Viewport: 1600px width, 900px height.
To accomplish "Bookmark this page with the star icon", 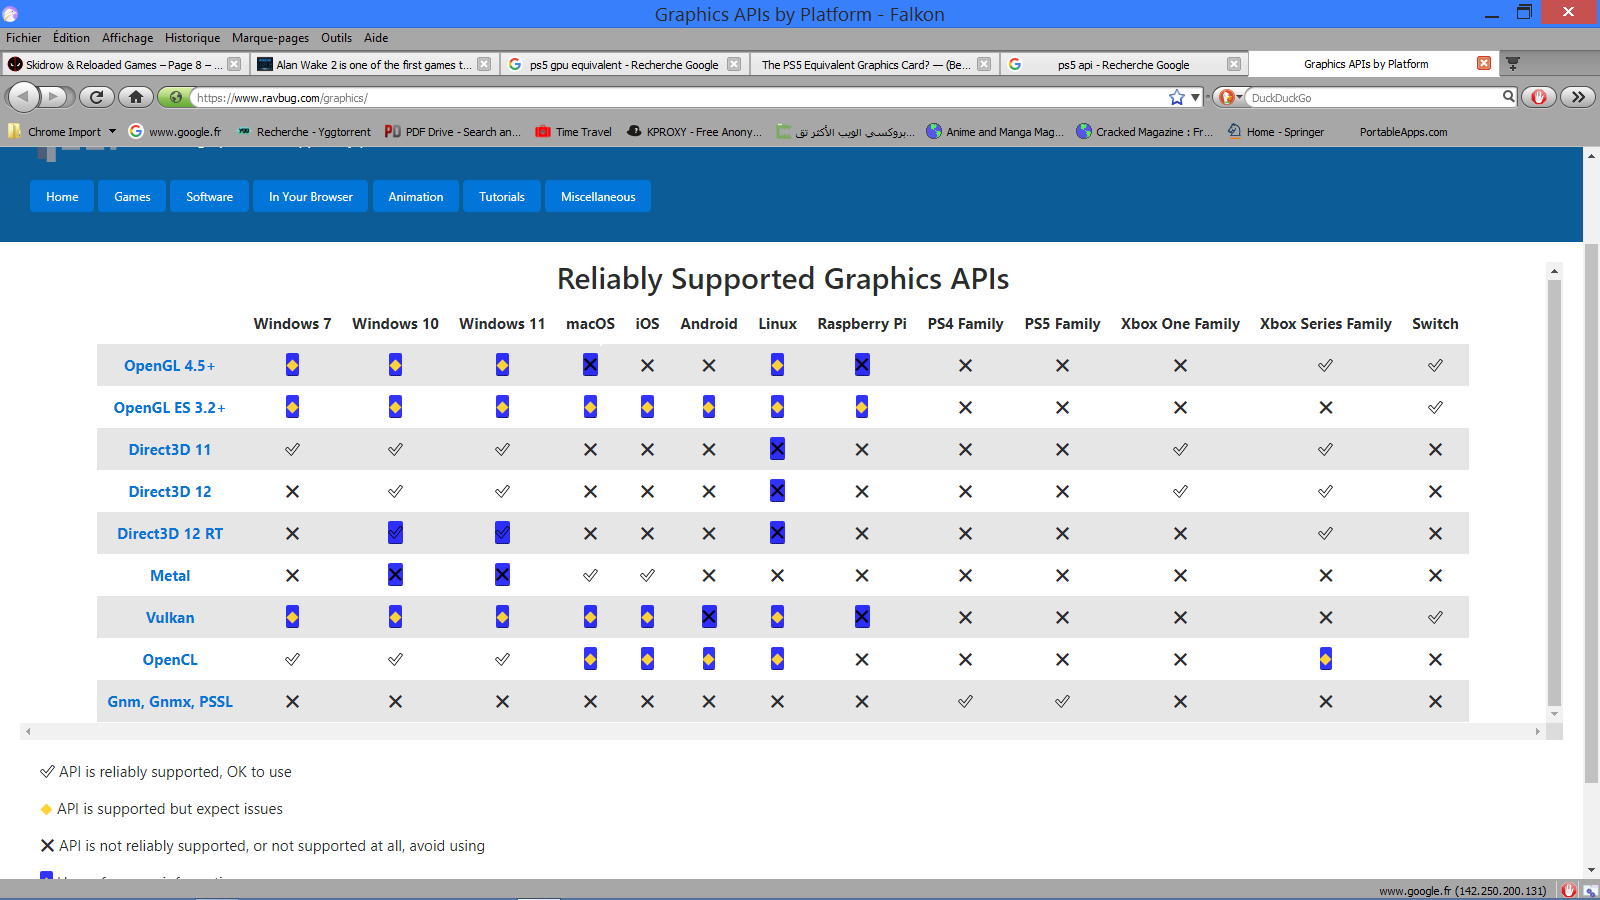I will point(1177,97).
